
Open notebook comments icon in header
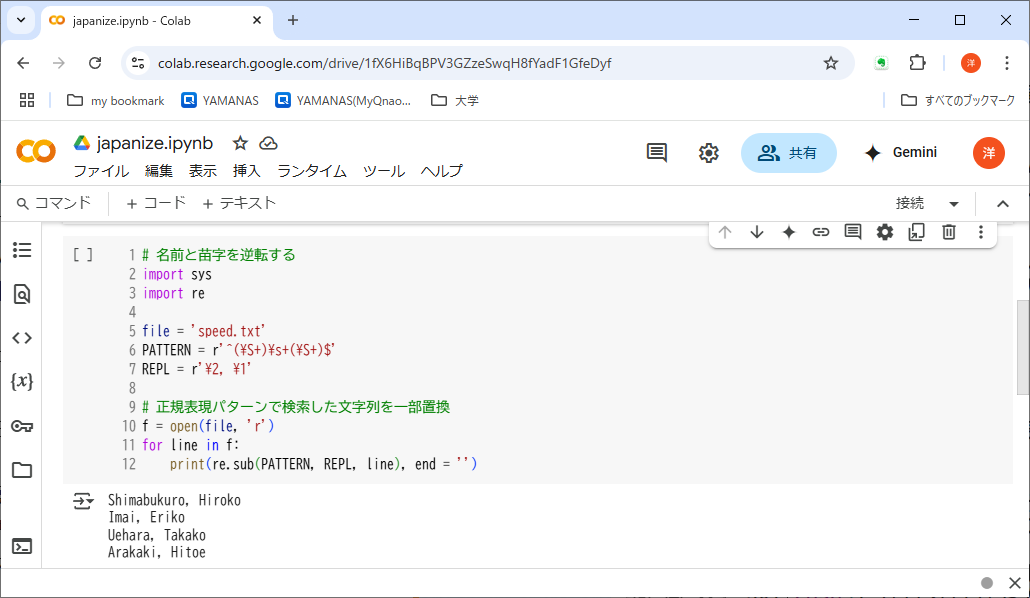click(656, 152)
